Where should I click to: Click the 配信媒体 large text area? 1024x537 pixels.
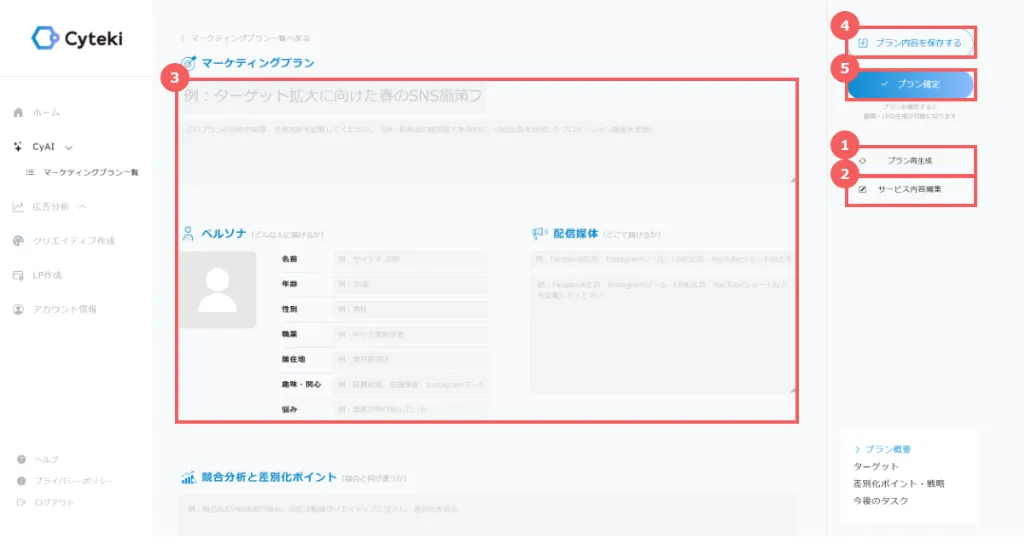[x=663, y=334]
